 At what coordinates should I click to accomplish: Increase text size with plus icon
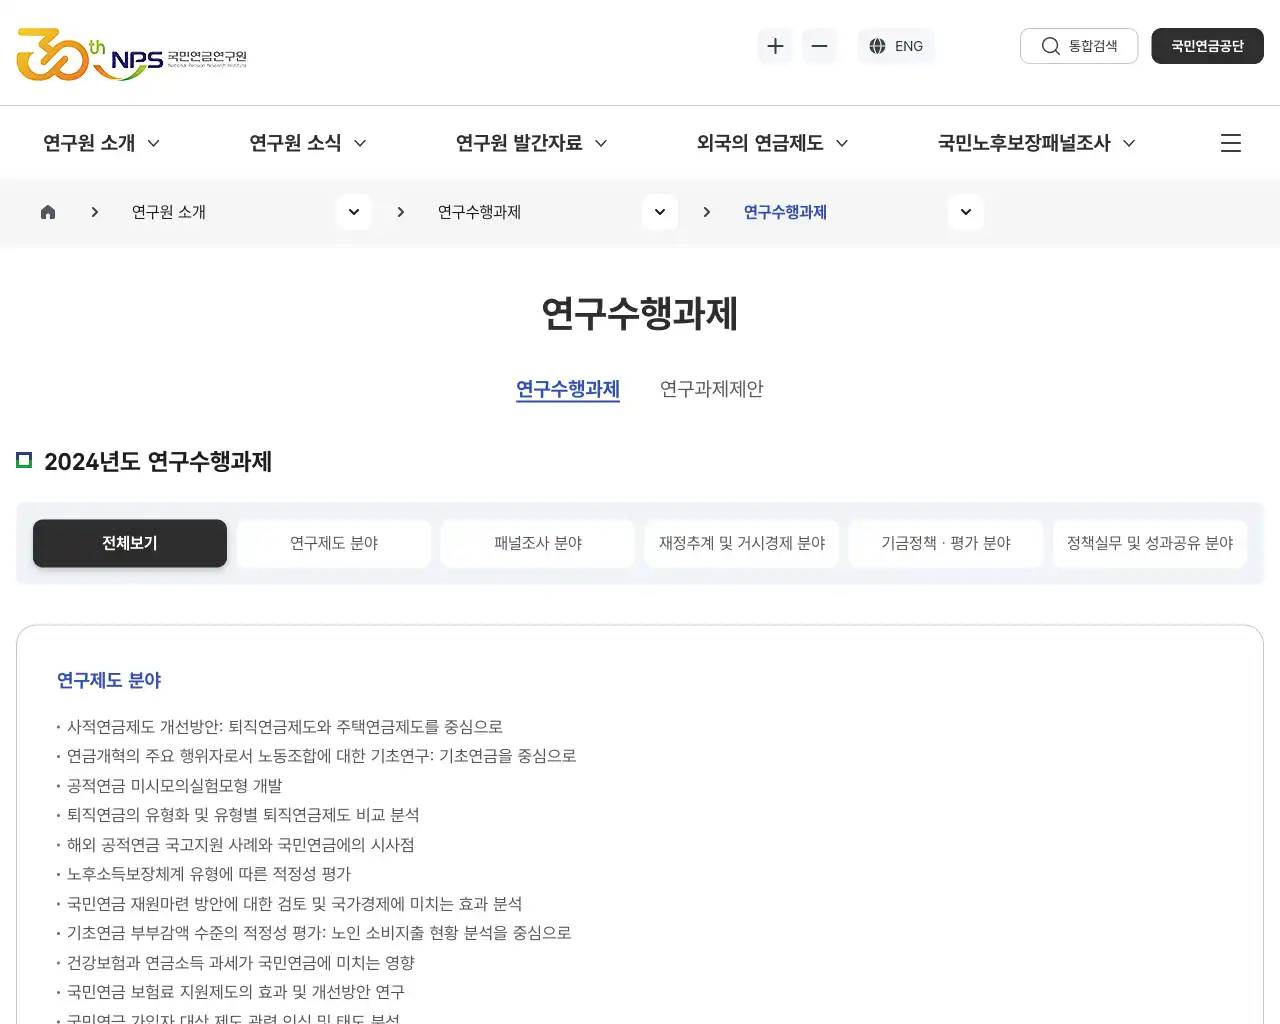tap(775, 46)
